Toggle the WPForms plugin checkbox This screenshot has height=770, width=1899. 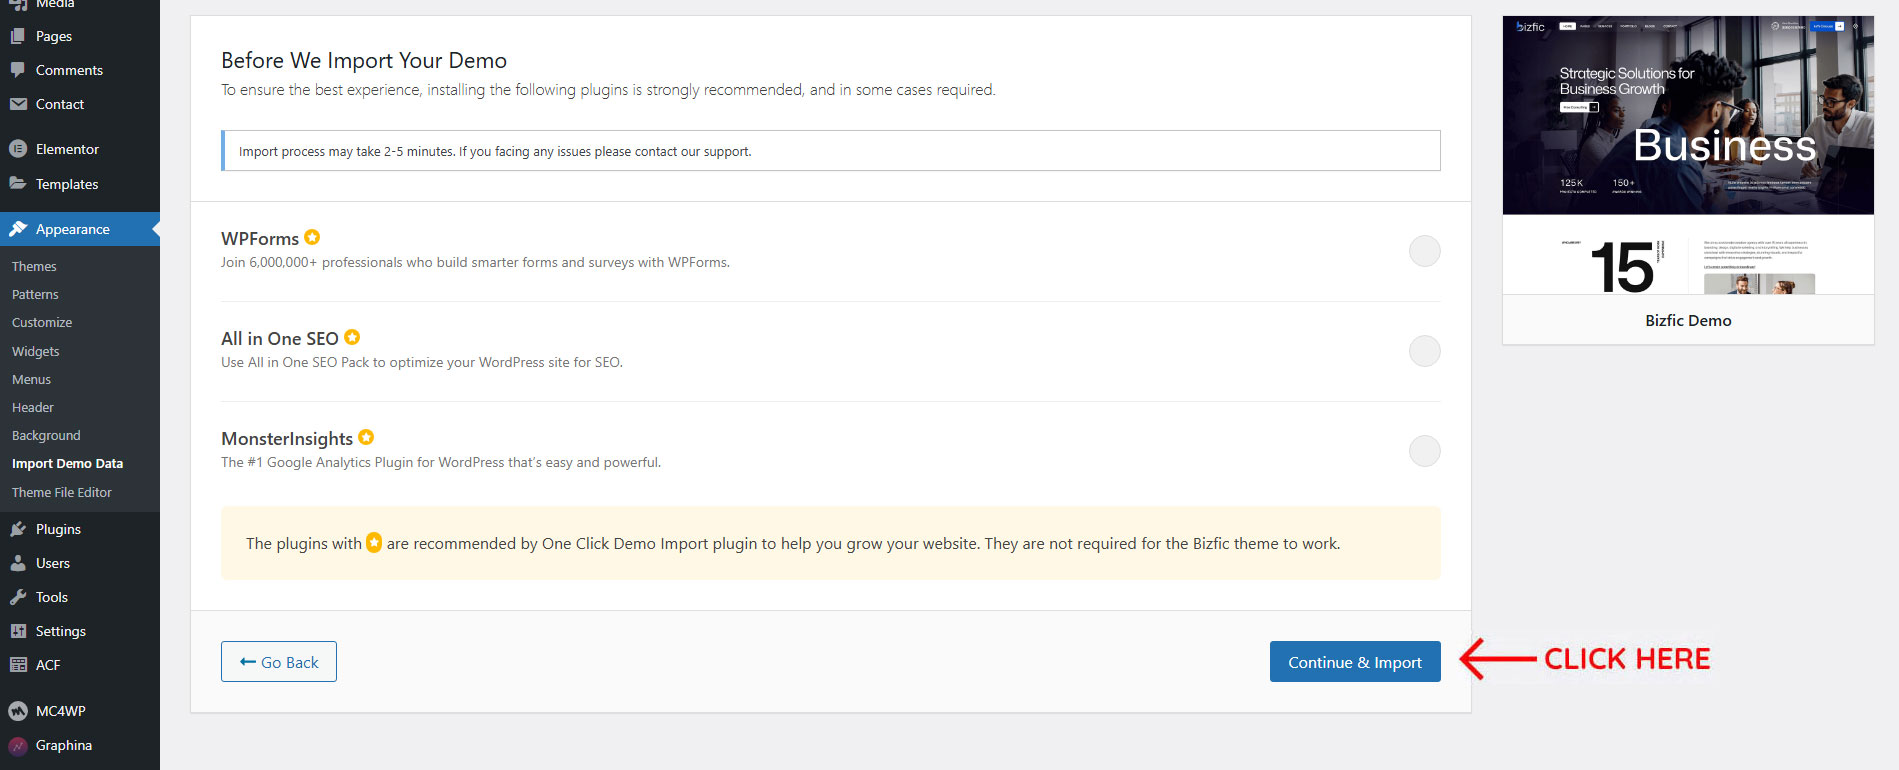1424,251
